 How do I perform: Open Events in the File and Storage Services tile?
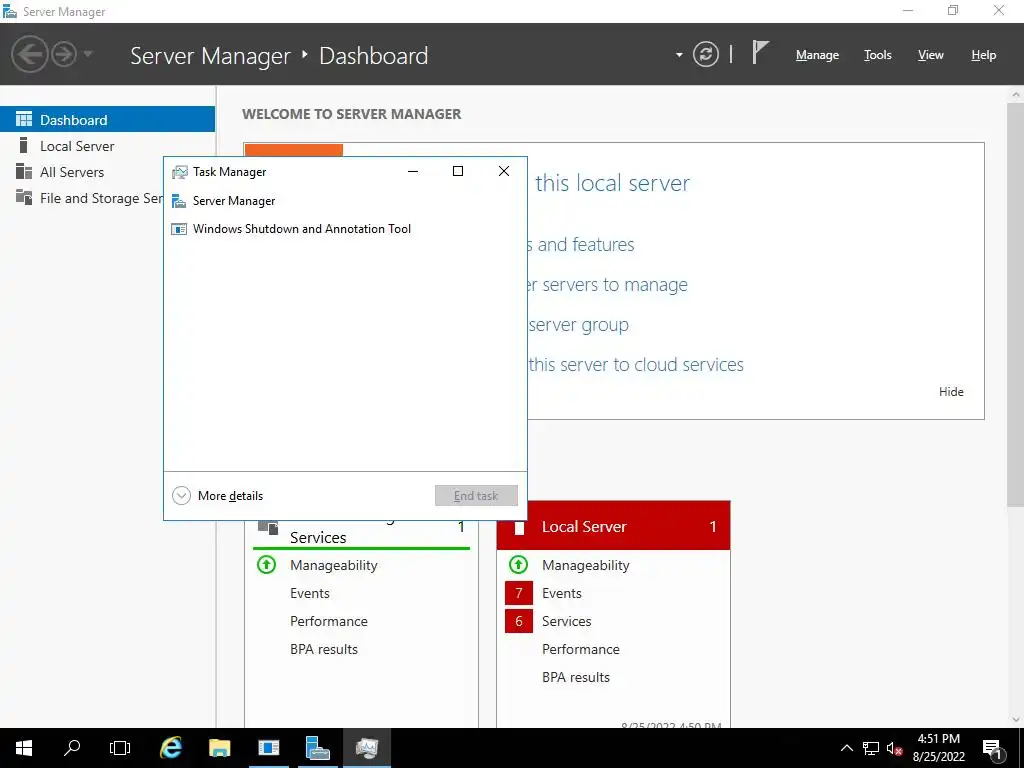(x=310, y=593)
